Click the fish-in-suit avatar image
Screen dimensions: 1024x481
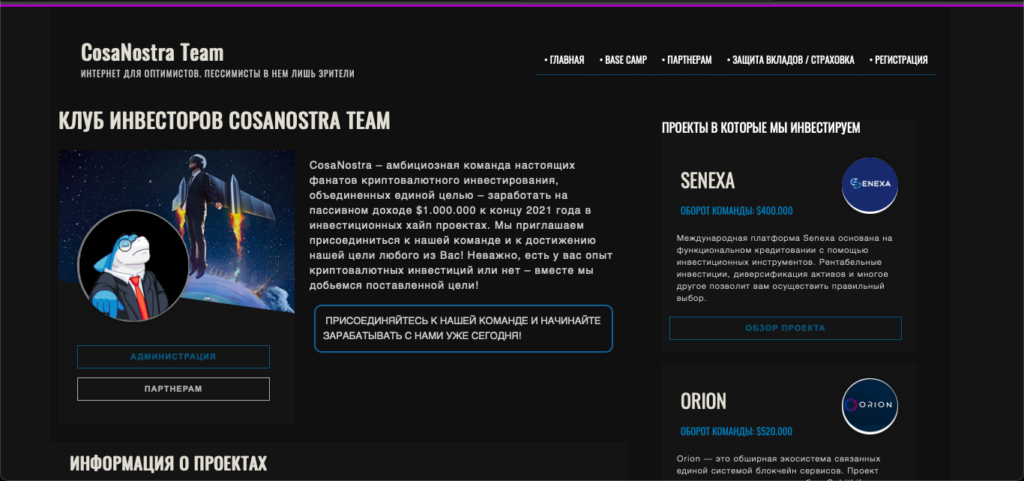133,266
